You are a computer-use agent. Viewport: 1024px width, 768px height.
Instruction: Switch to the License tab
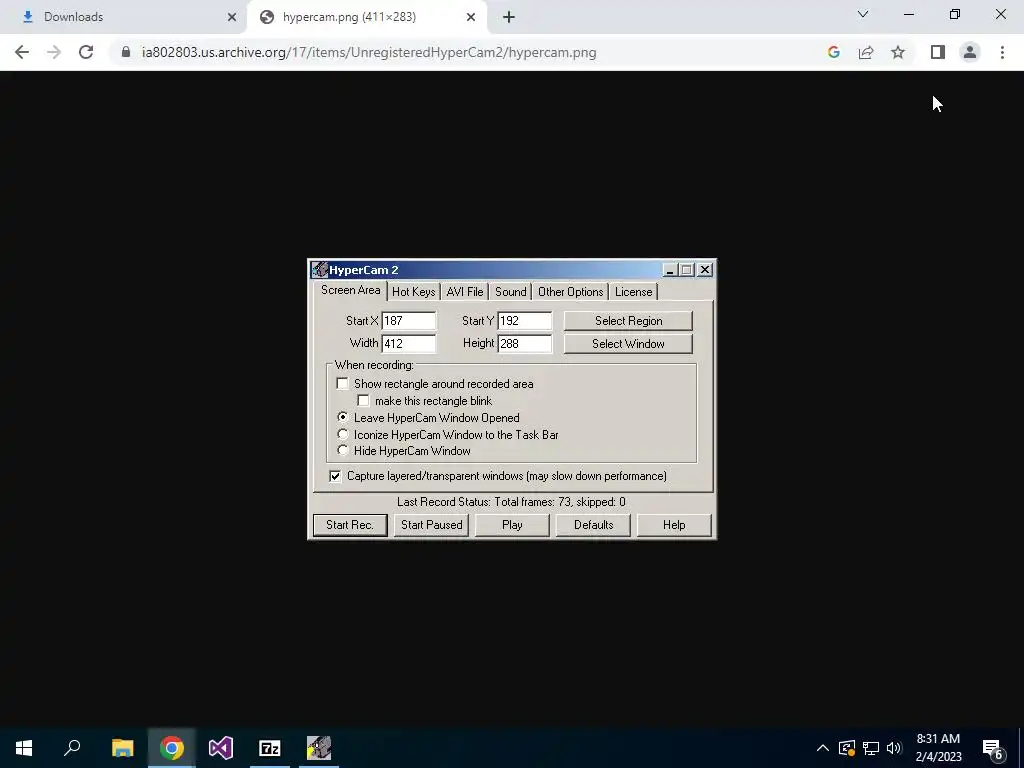click(633, 292)
